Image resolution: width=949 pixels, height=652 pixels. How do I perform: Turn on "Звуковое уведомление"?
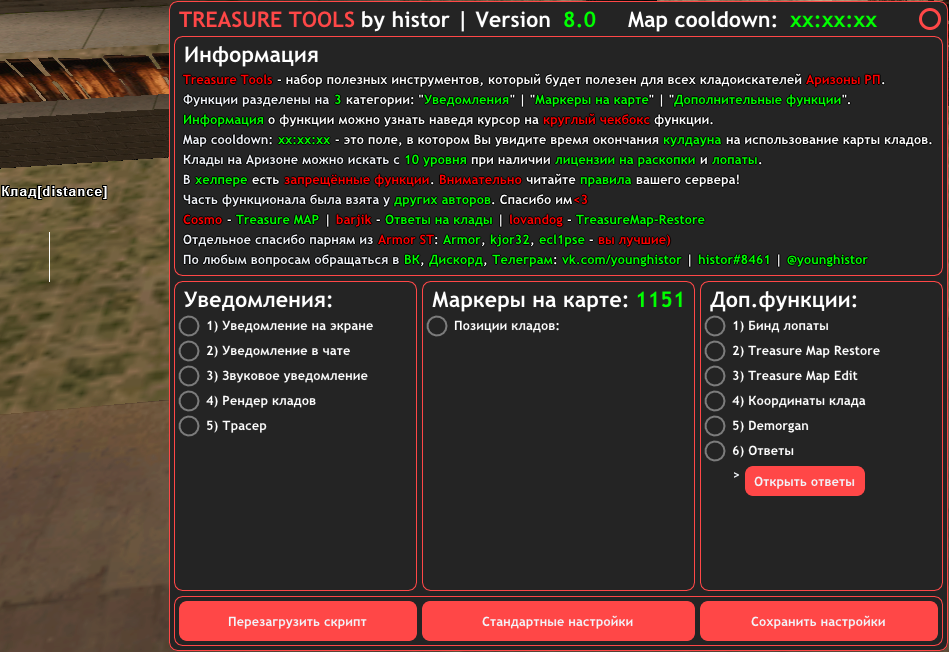(x=189, y=376)
